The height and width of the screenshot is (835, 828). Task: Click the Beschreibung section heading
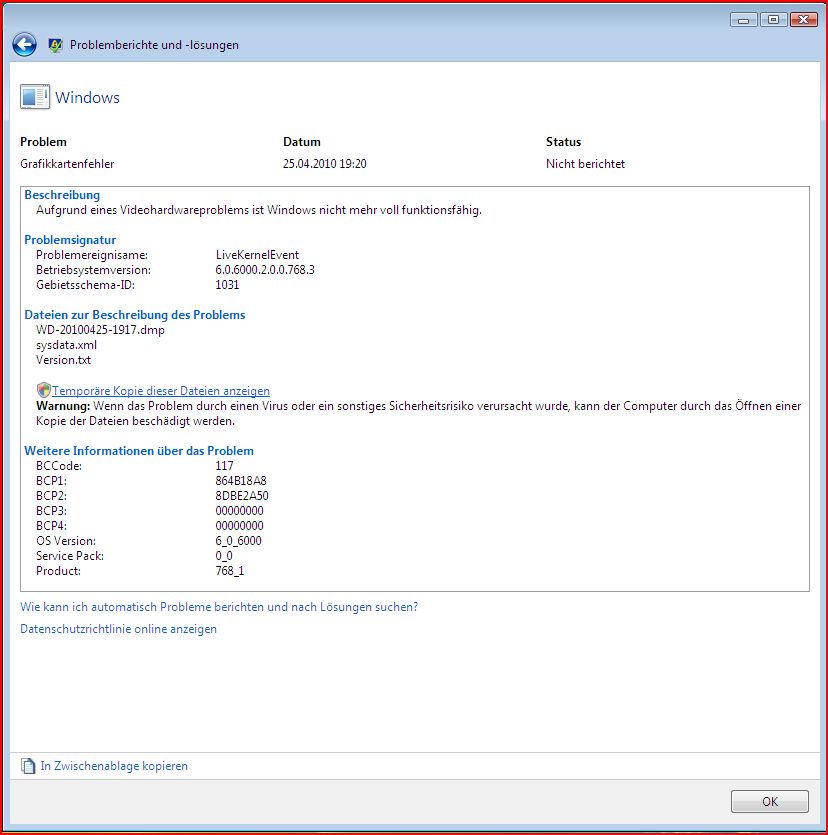[62, 195]
